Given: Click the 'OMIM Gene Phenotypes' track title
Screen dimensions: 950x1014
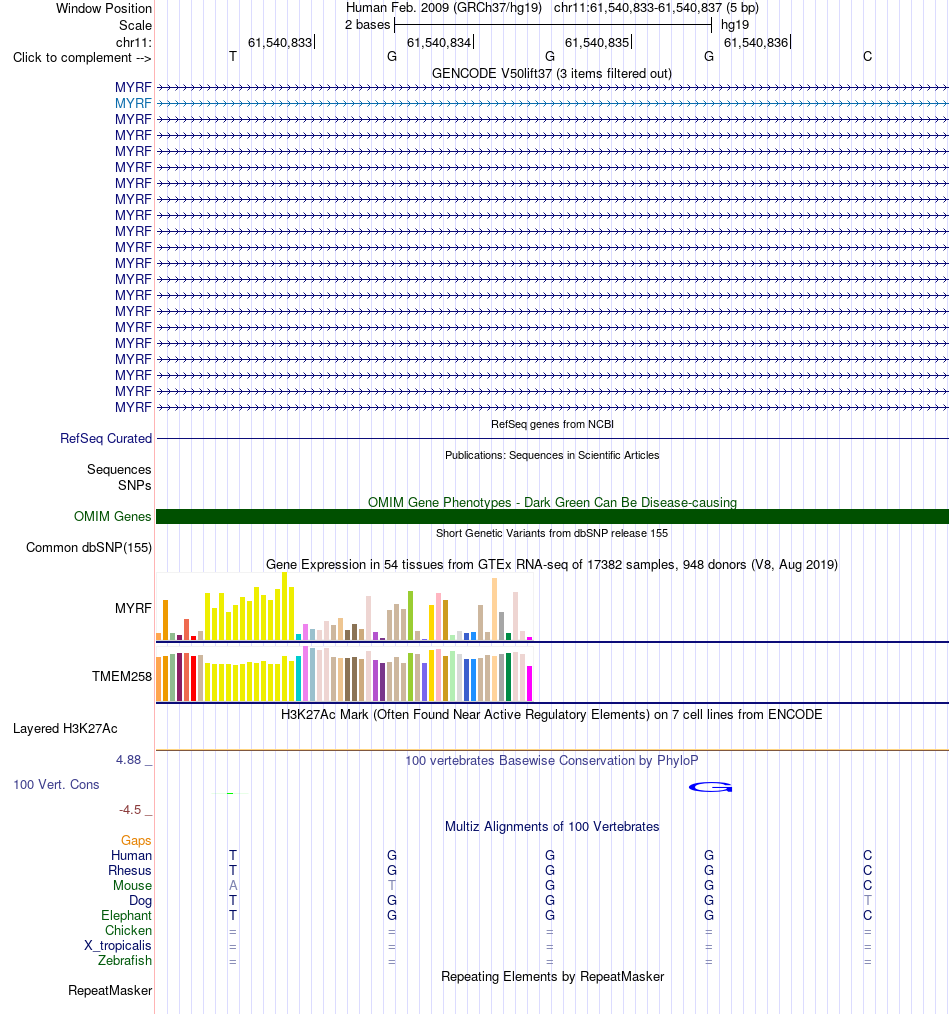Looking at the screenshot, I should (x=552, y=502).
